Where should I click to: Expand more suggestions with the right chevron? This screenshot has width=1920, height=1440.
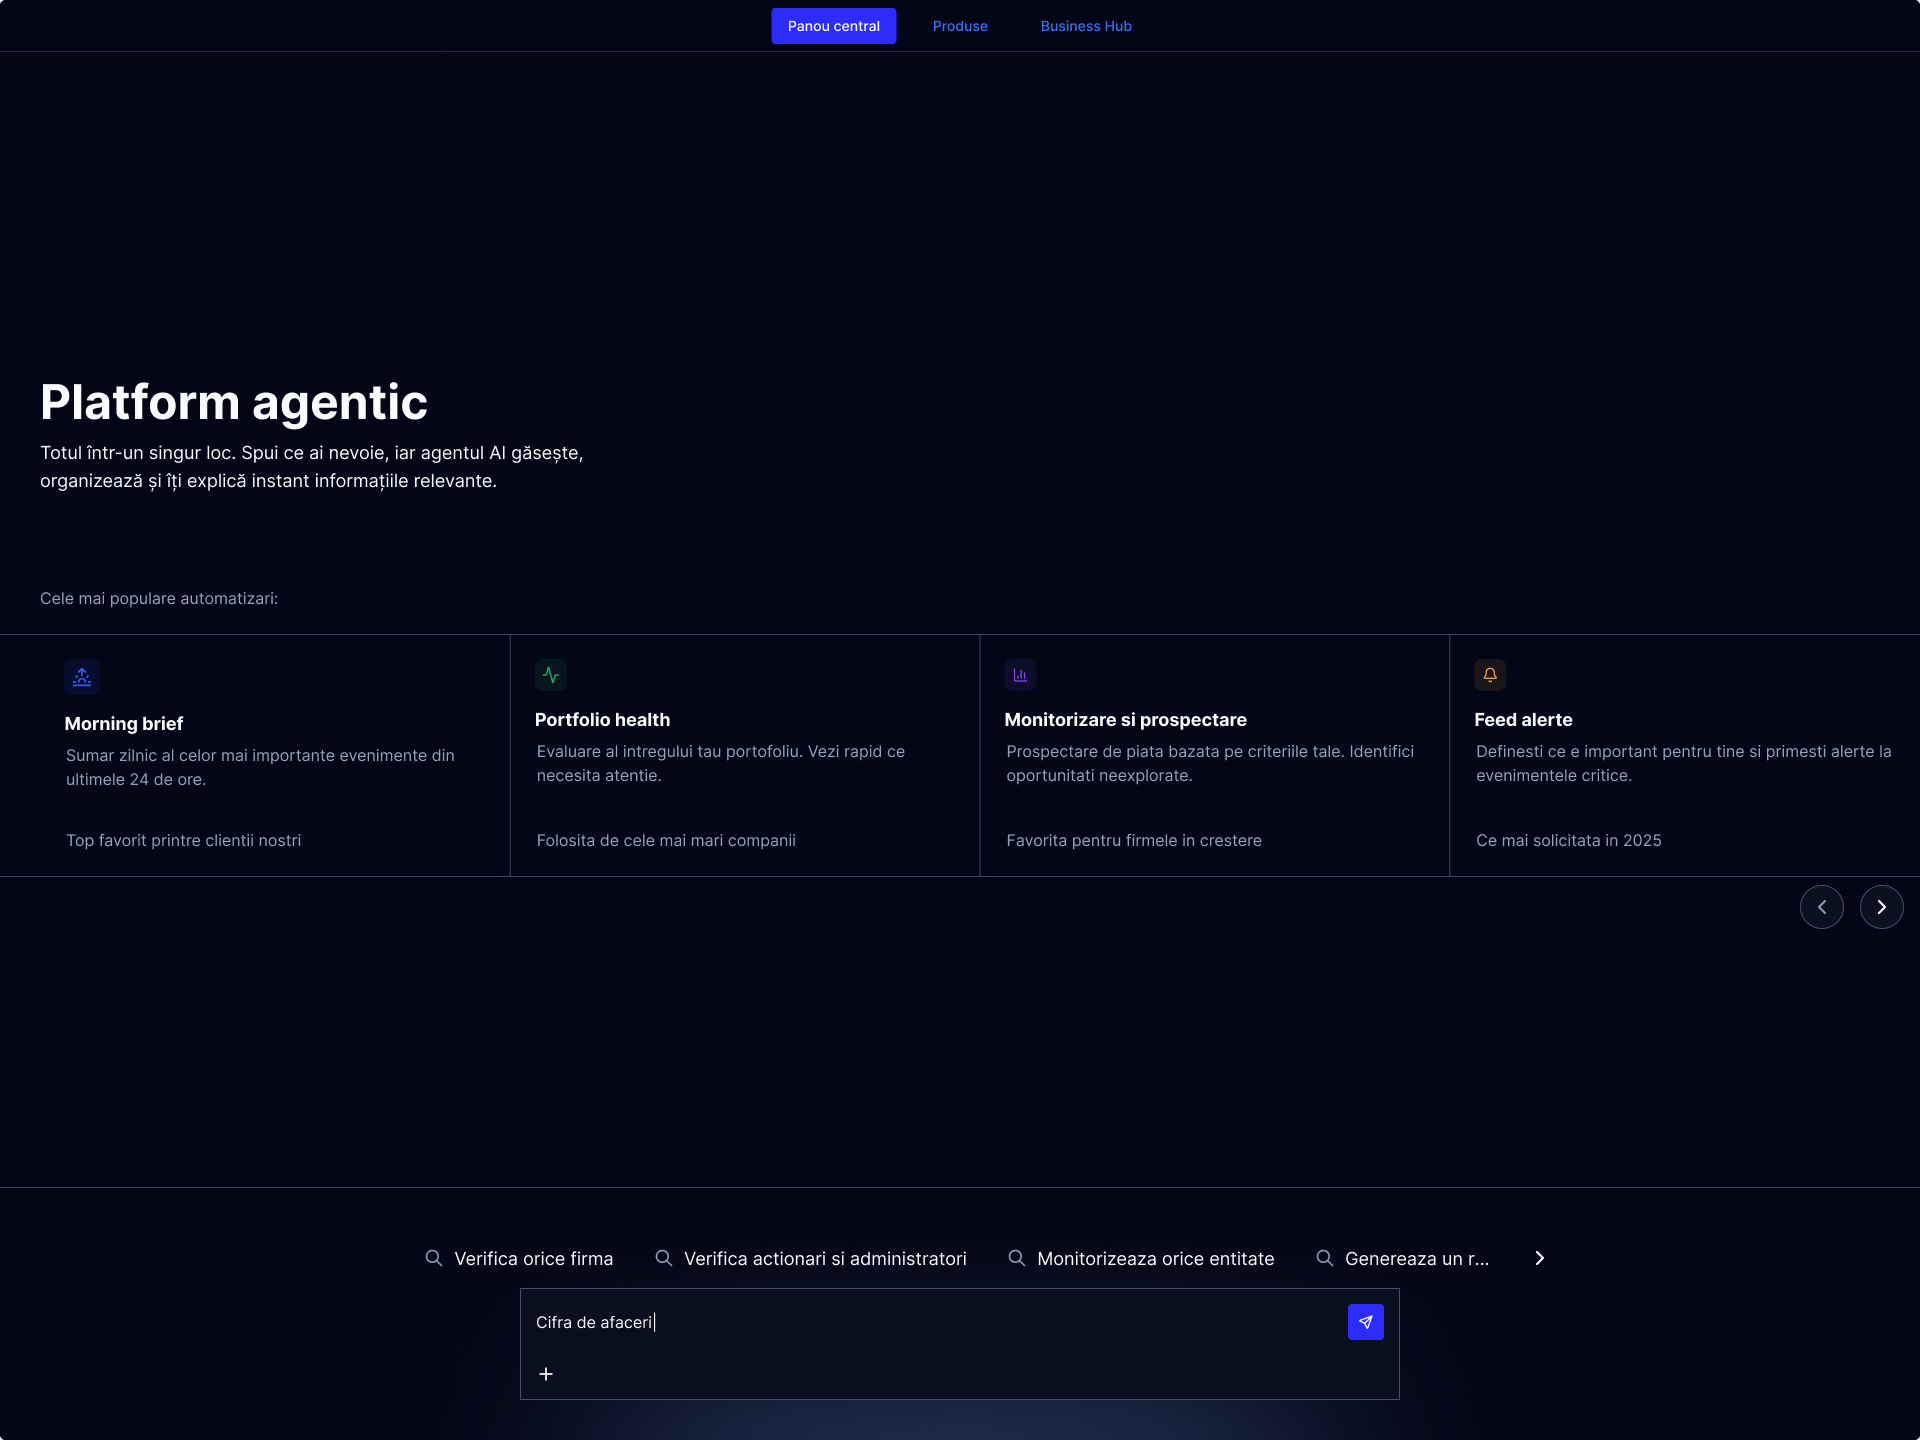1540,1258
